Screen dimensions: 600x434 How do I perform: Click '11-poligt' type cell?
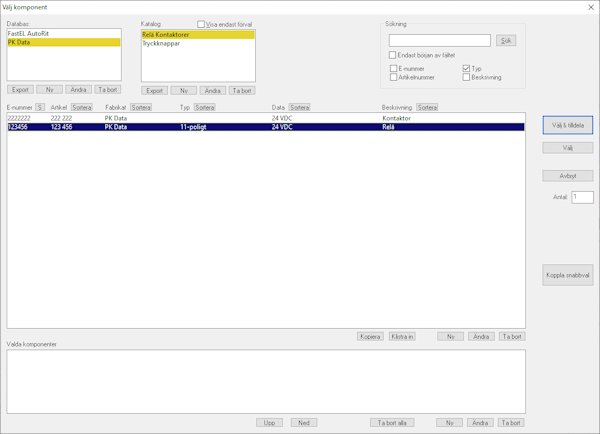193,127
